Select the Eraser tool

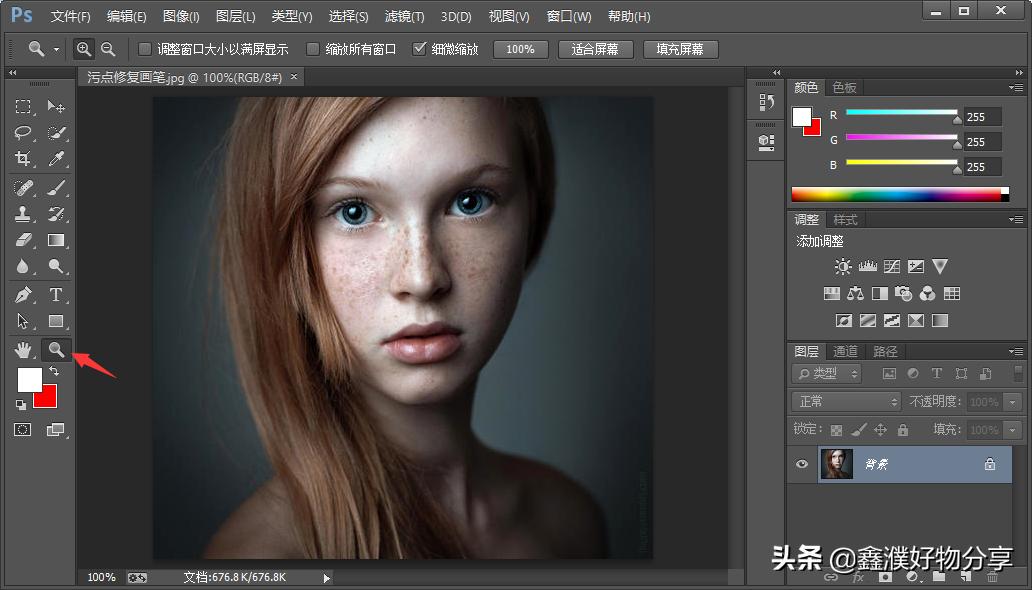click(x=23, y=240)
